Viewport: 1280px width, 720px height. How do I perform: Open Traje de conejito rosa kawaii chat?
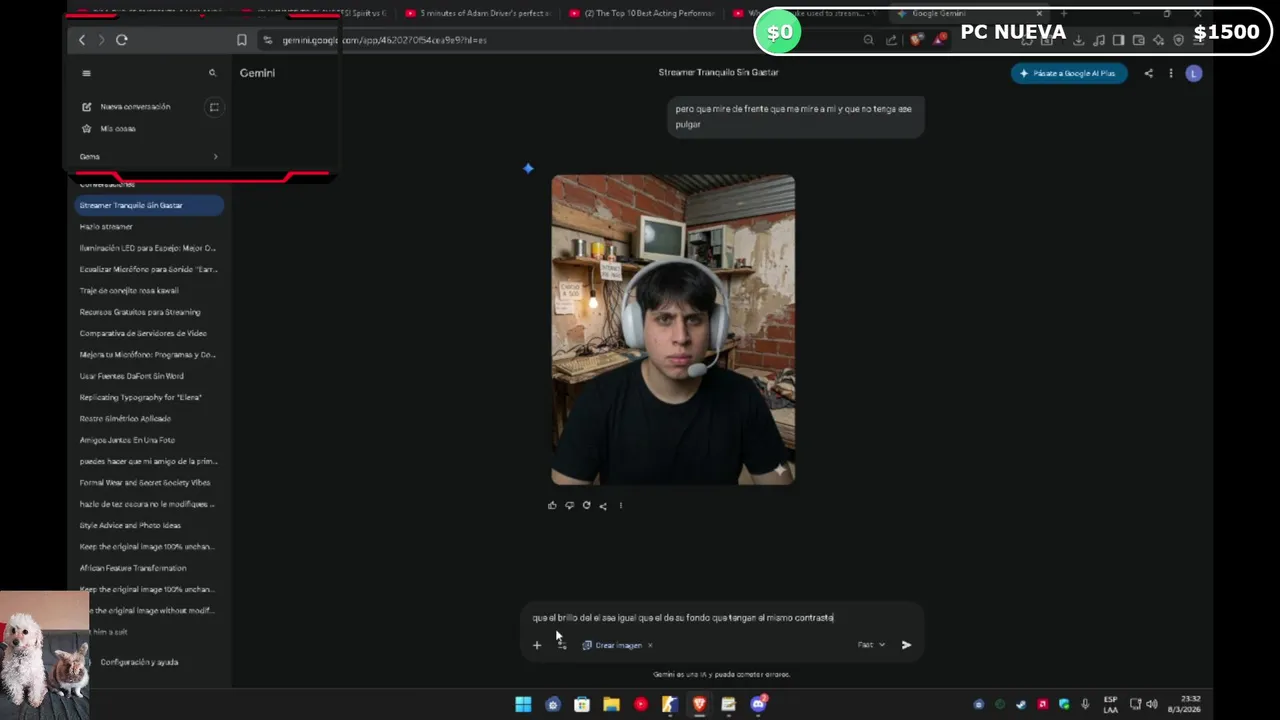(x=150, y=290)
